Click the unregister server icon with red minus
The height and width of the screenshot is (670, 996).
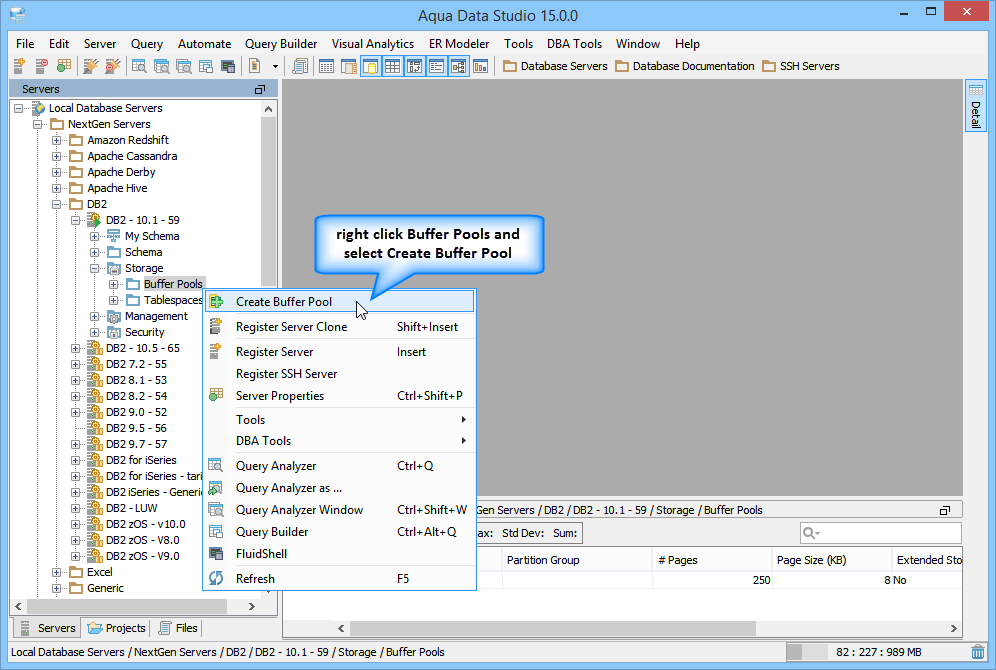coord(41,66)
